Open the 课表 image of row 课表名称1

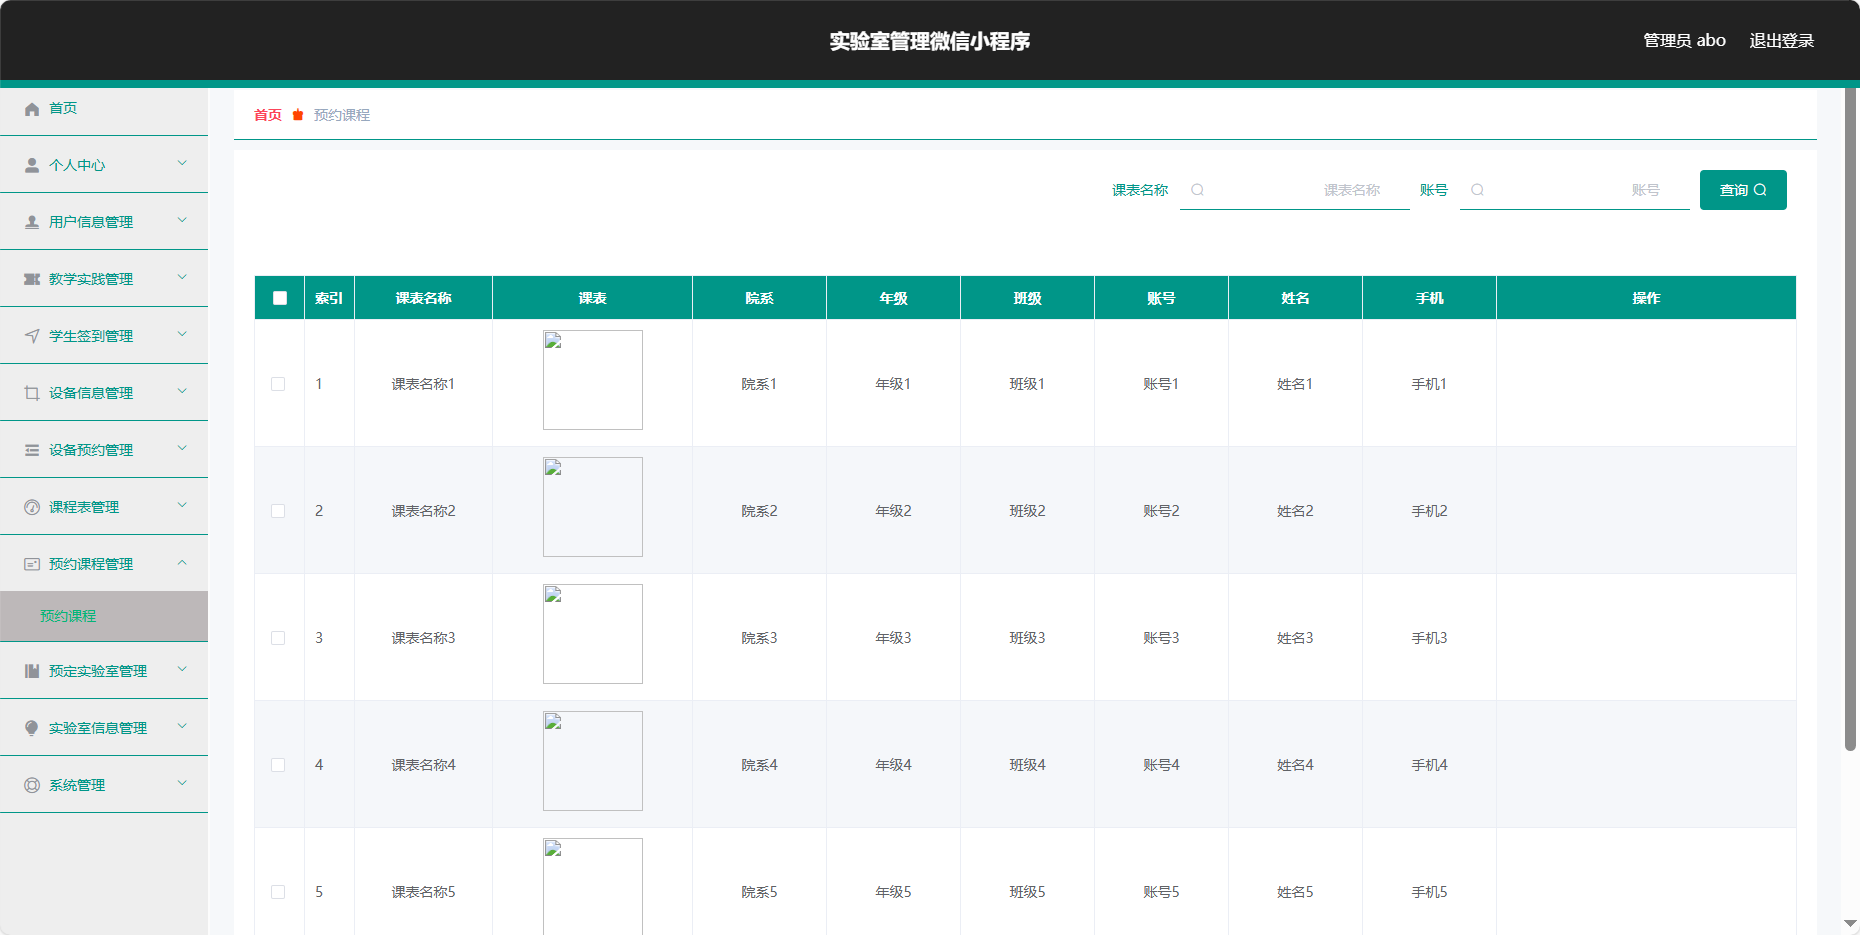[593, 380]
